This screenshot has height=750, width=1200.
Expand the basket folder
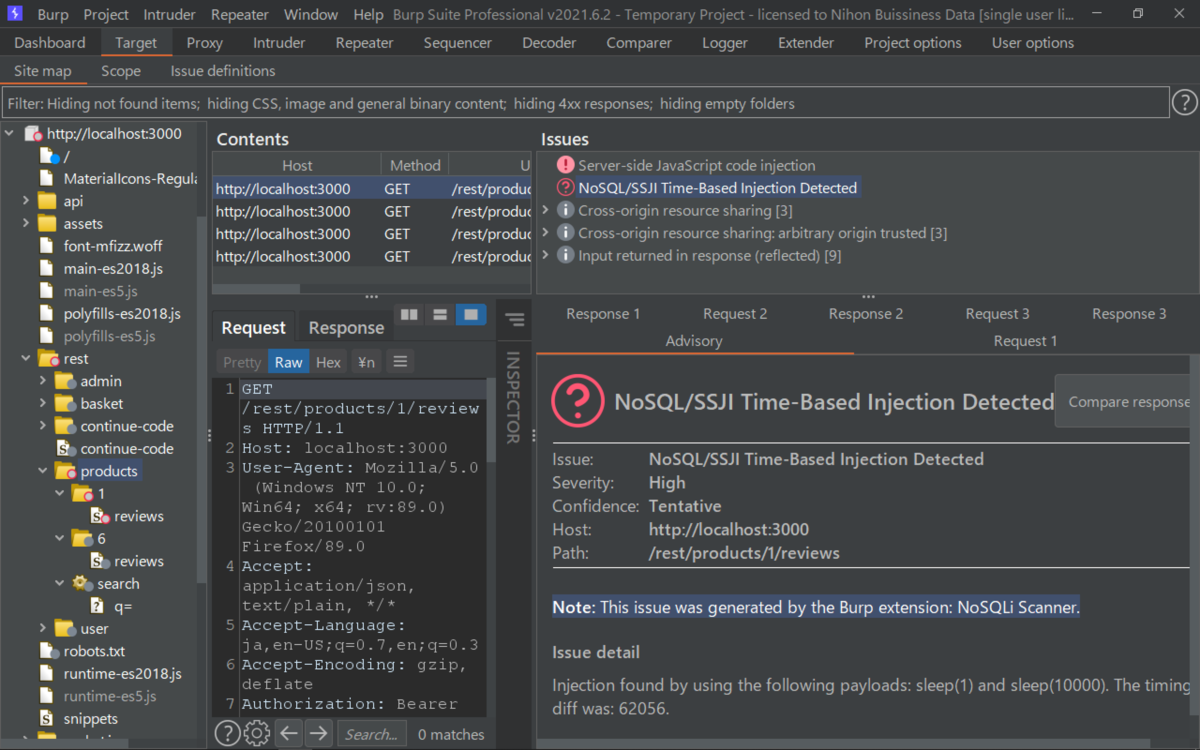pyautogui.click(x=43, y=403)
